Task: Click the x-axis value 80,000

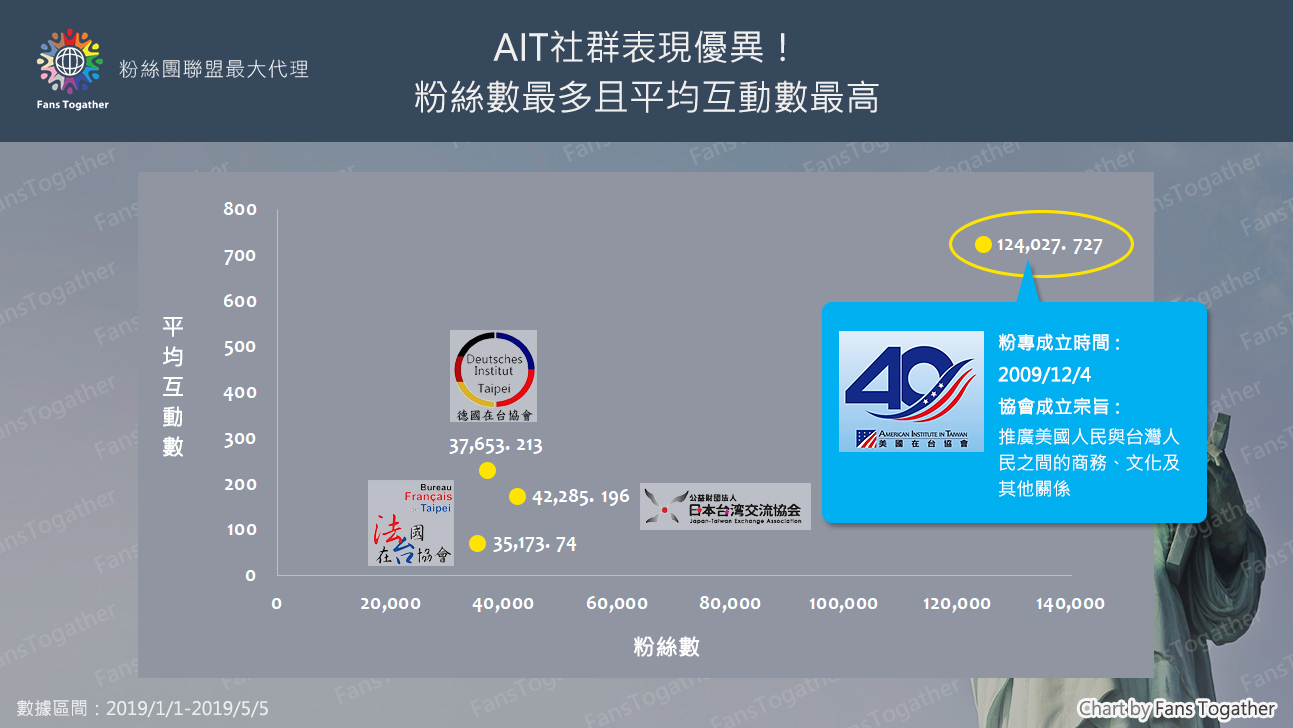Action: [730, 604]
